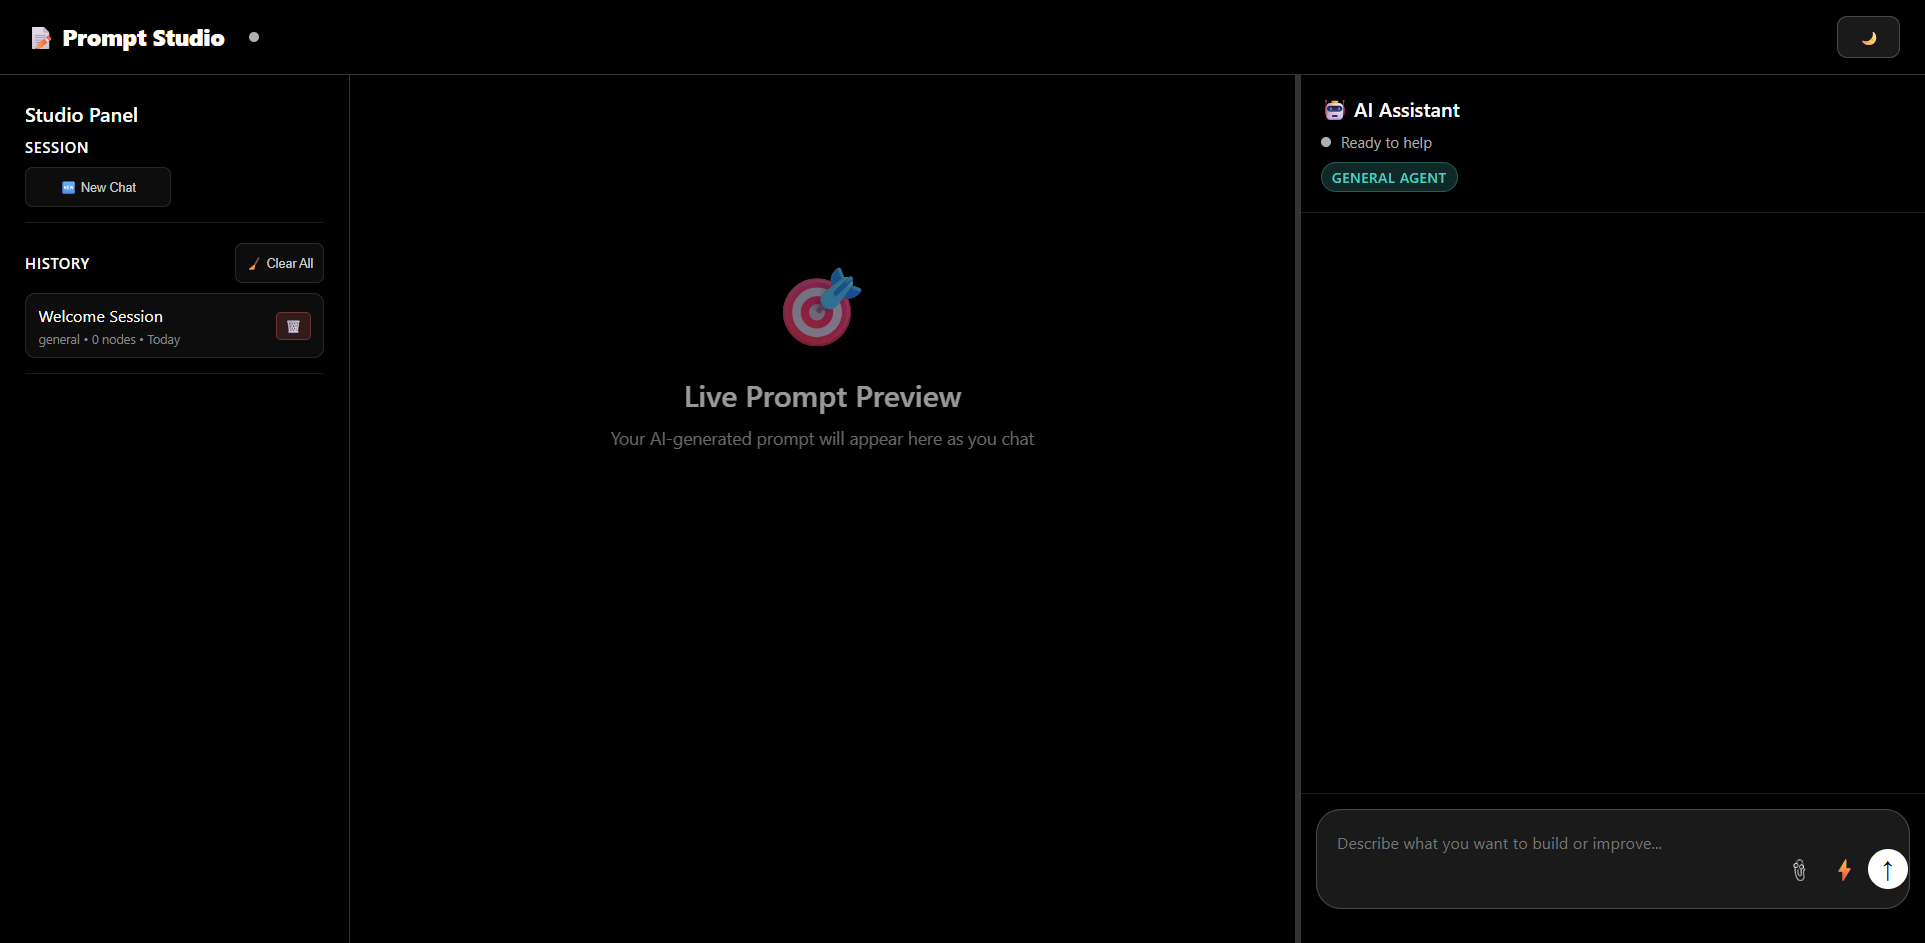
Task: Open the Welcome Session history item
Action: [x=174, y=326]
